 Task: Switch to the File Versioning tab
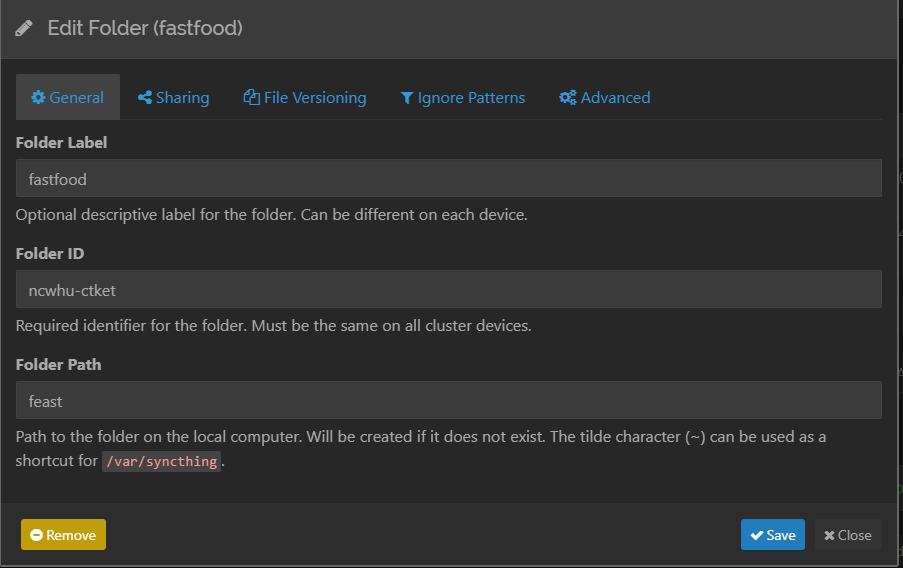305,98
